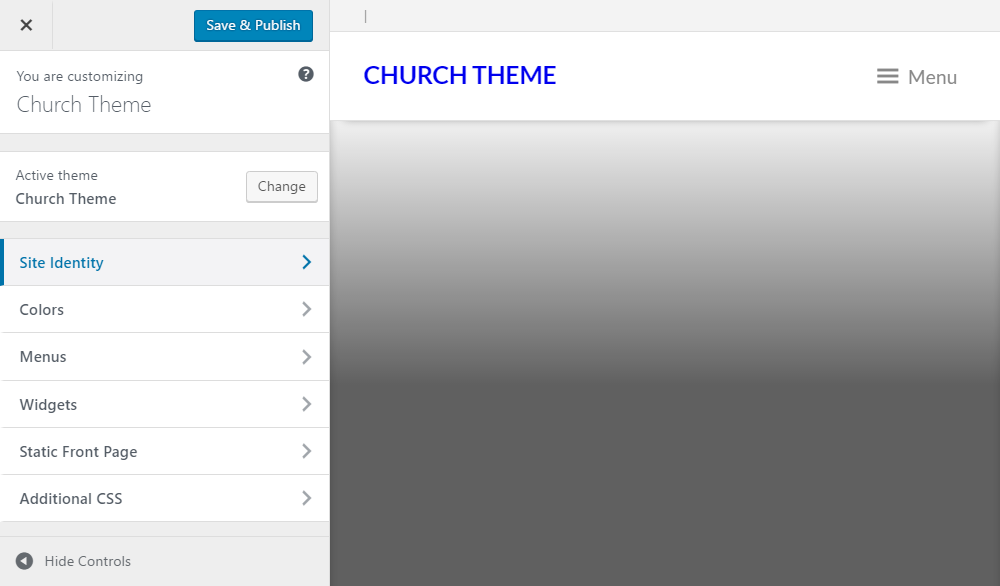1000x586 pixels.
Task: Expand the Widgets chevron arrow
Action: [x=307, y=404]
